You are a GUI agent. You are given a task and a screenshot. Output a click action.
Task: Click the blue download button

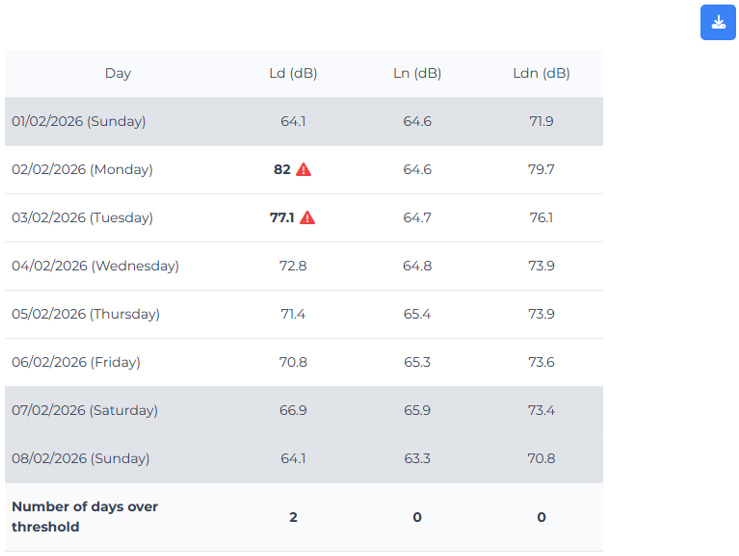pyautogui.click(x=718, y=23)
